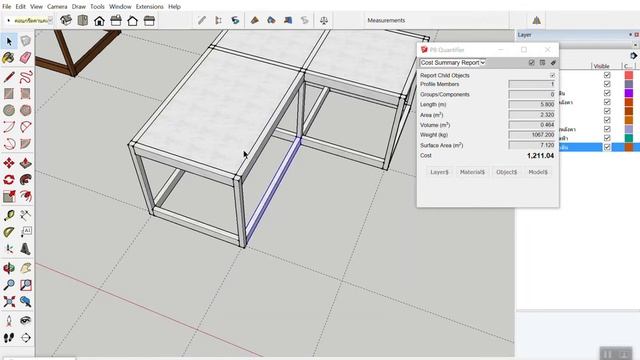The height and width of the screenshot is (360, 640).
Task: Click the red layer color swatch
Action: click(629, 75)
